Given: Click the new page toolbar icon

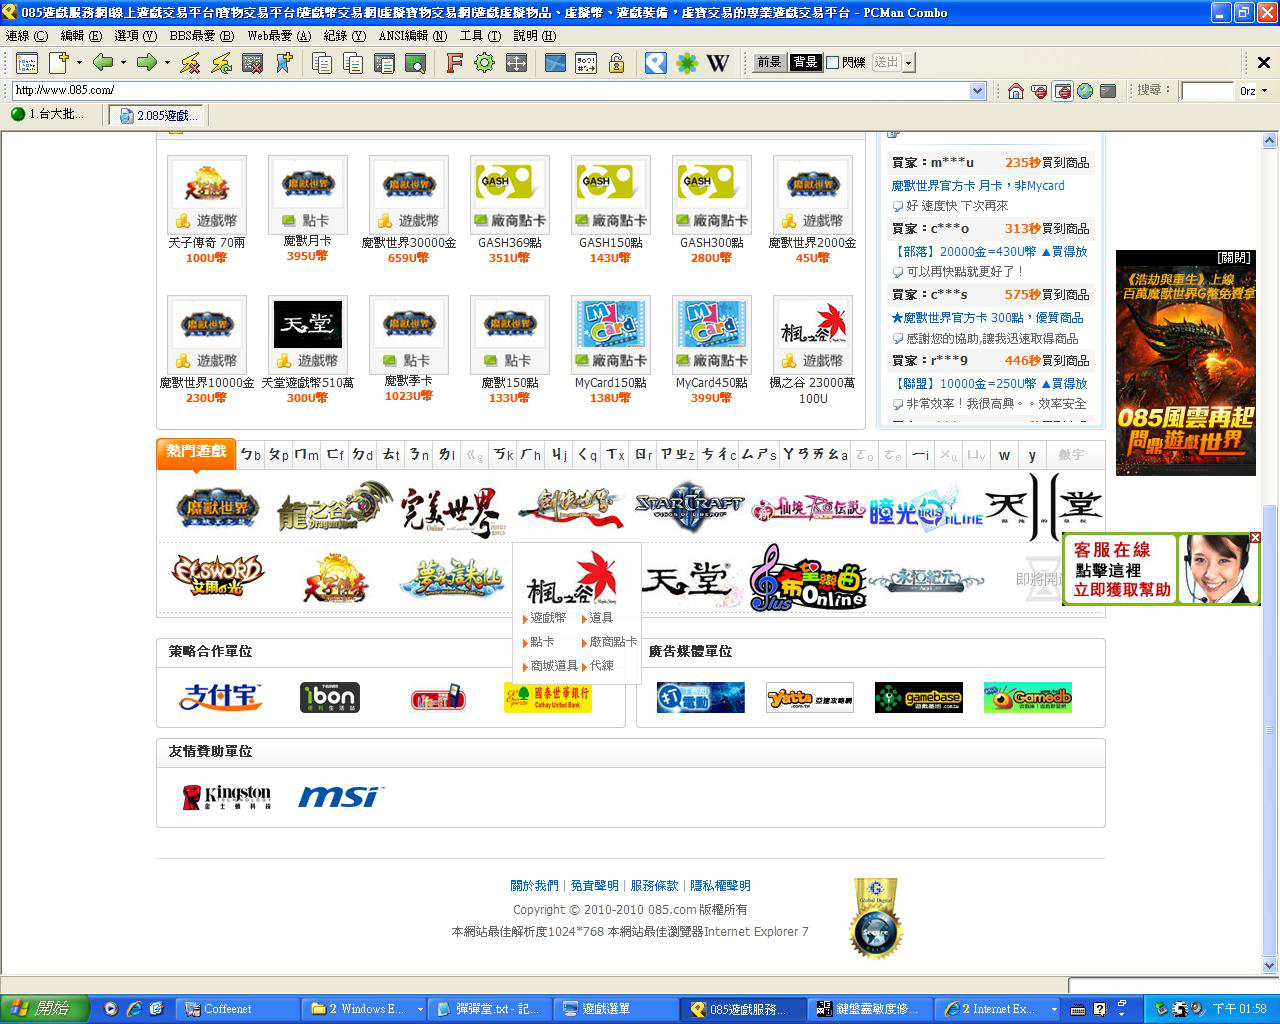Looking at the screenshot, I should 59,63.
